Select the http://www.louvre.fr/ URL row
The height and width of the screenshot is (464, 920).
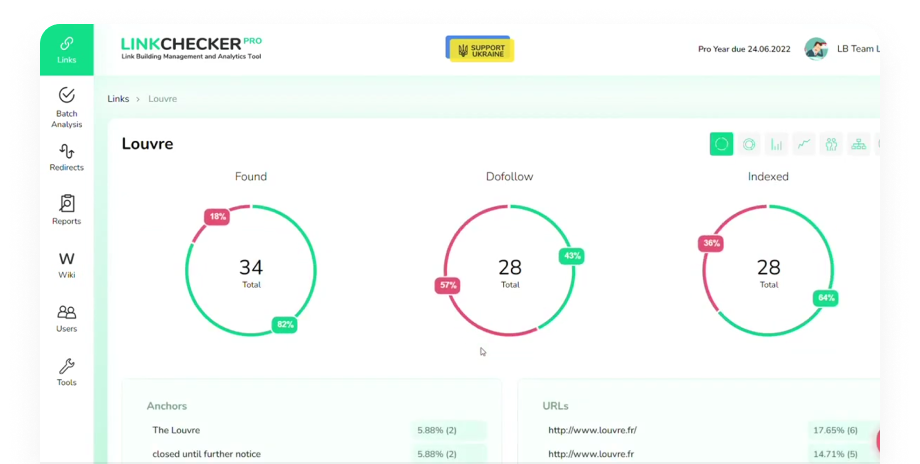tap(592, 430)
